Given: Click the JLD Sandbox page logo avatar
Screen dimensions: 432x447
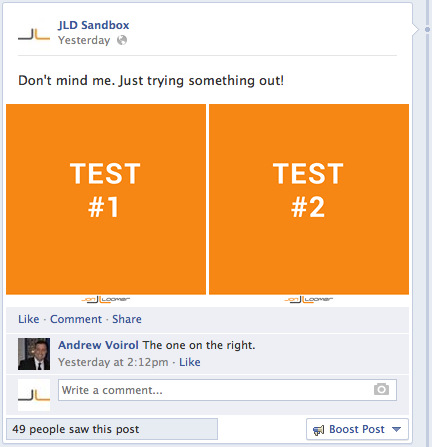Looking at the screenshot, I should point(34,34).
